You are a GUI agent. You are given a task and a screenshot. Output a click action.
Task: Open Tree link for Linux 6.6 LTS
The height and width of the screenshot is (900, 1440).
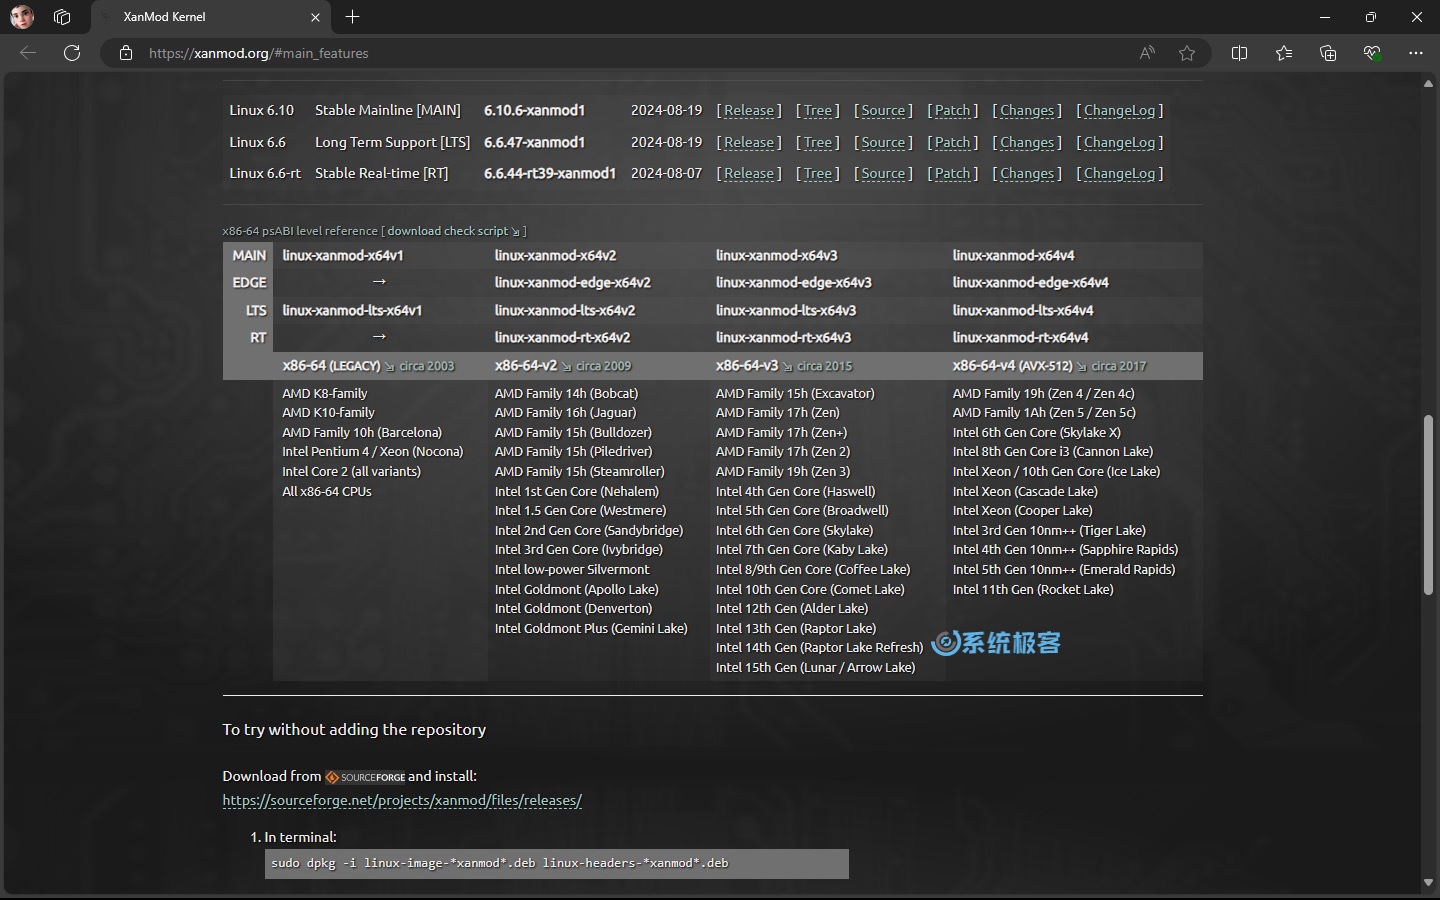pyautogui.click(x=817, y=143)
